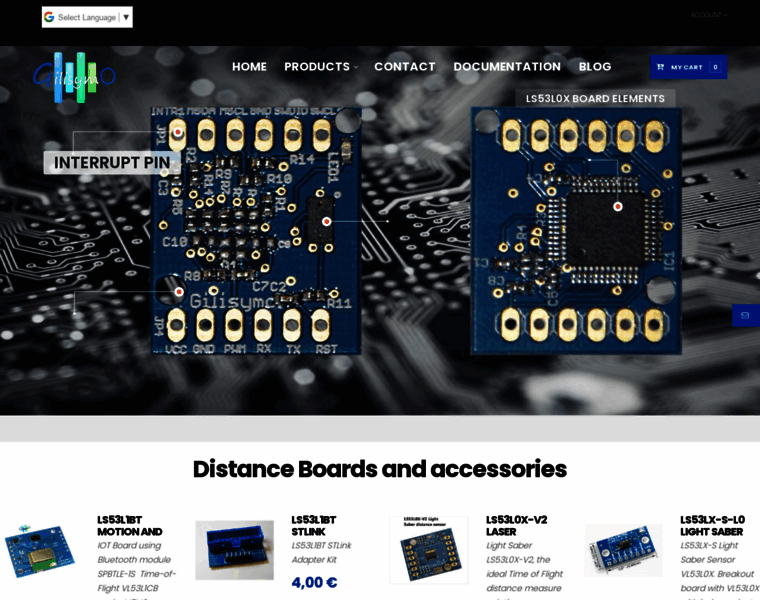Open the LS53L1BT Motion and IOT product title
Viewport: 760px width, 600px height.
(130, 526)
